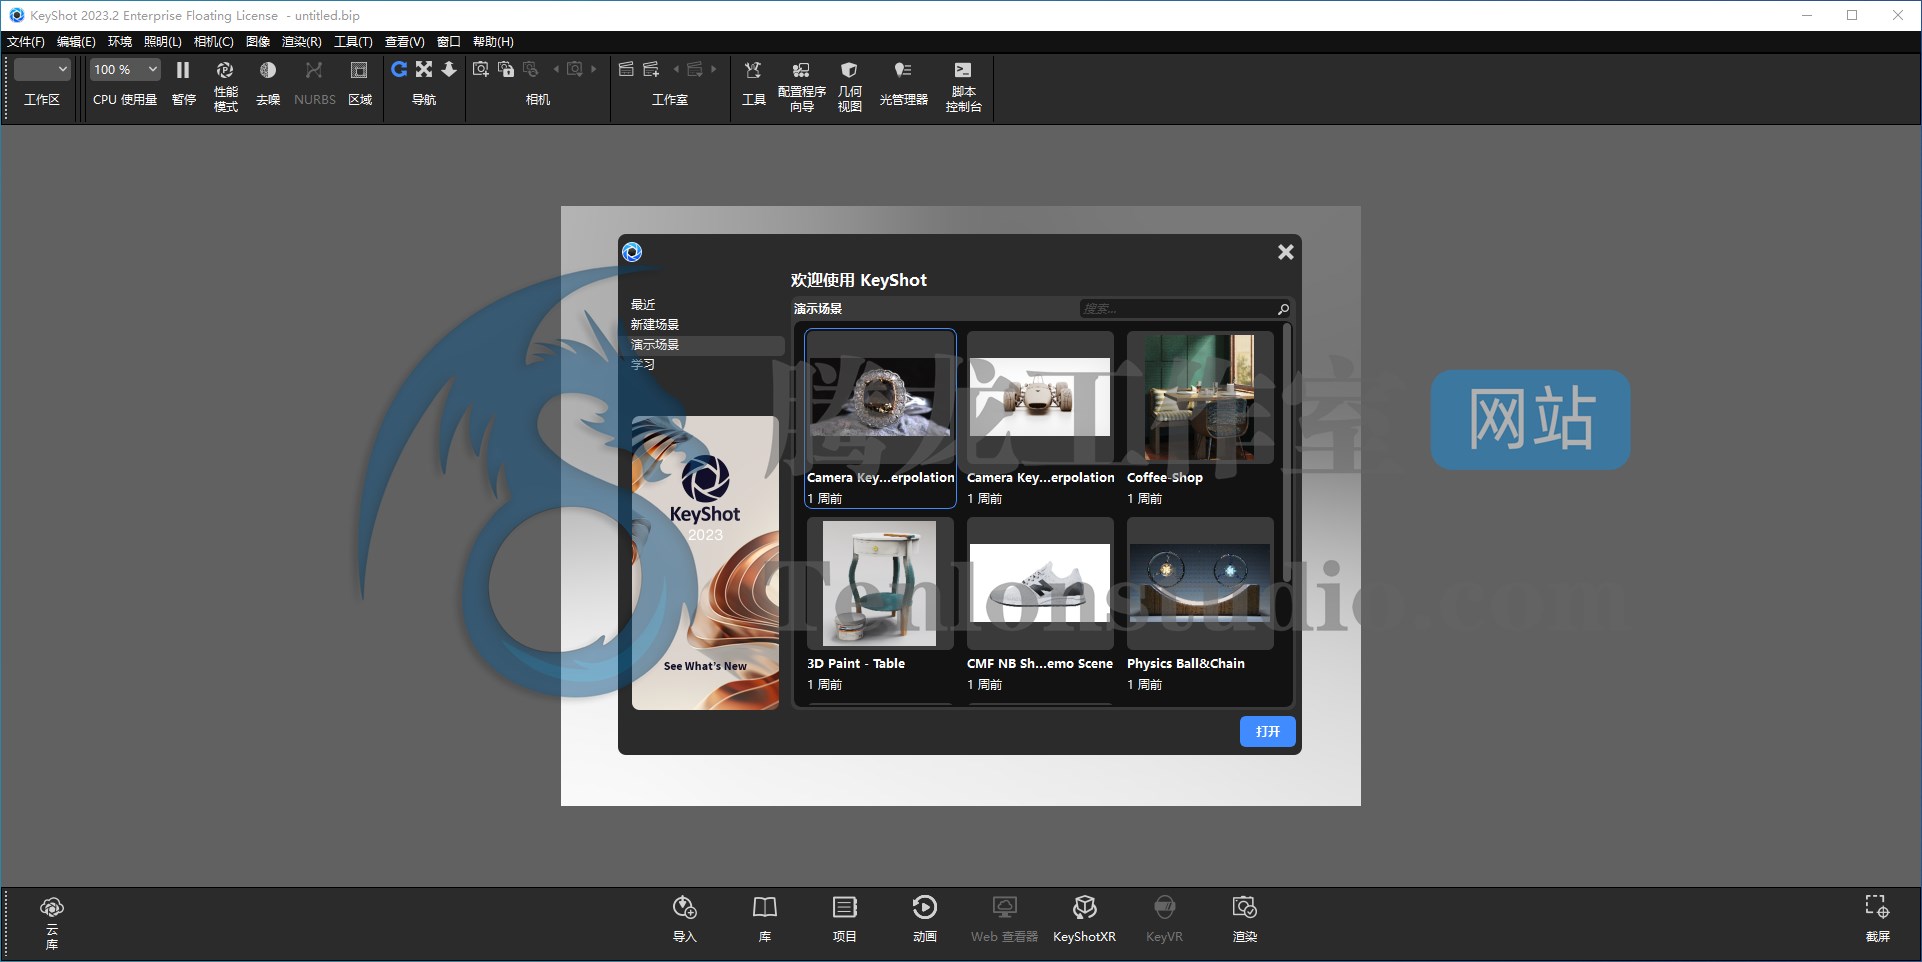Toggle NURBS rendering mode
The height and width of the screenshot is (962, 1922).
(314, 70)
